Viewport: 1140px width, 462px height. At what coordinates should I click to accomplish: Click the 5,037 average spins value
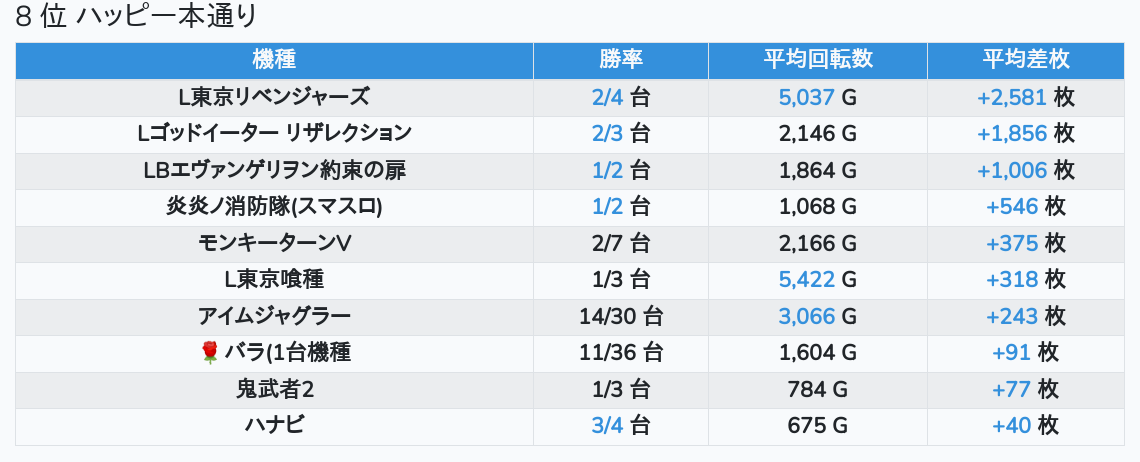coord(806,97)
